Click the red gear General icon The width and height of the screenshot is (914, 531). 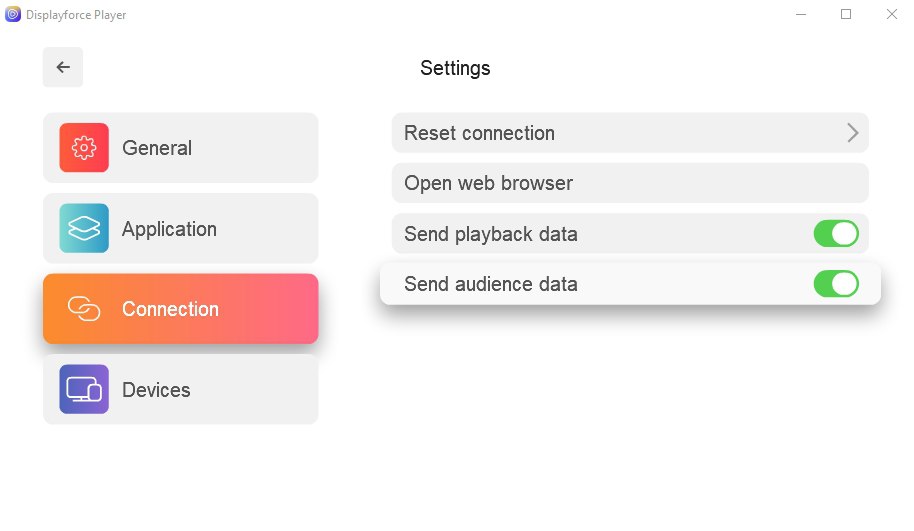(x=84, y=148)
